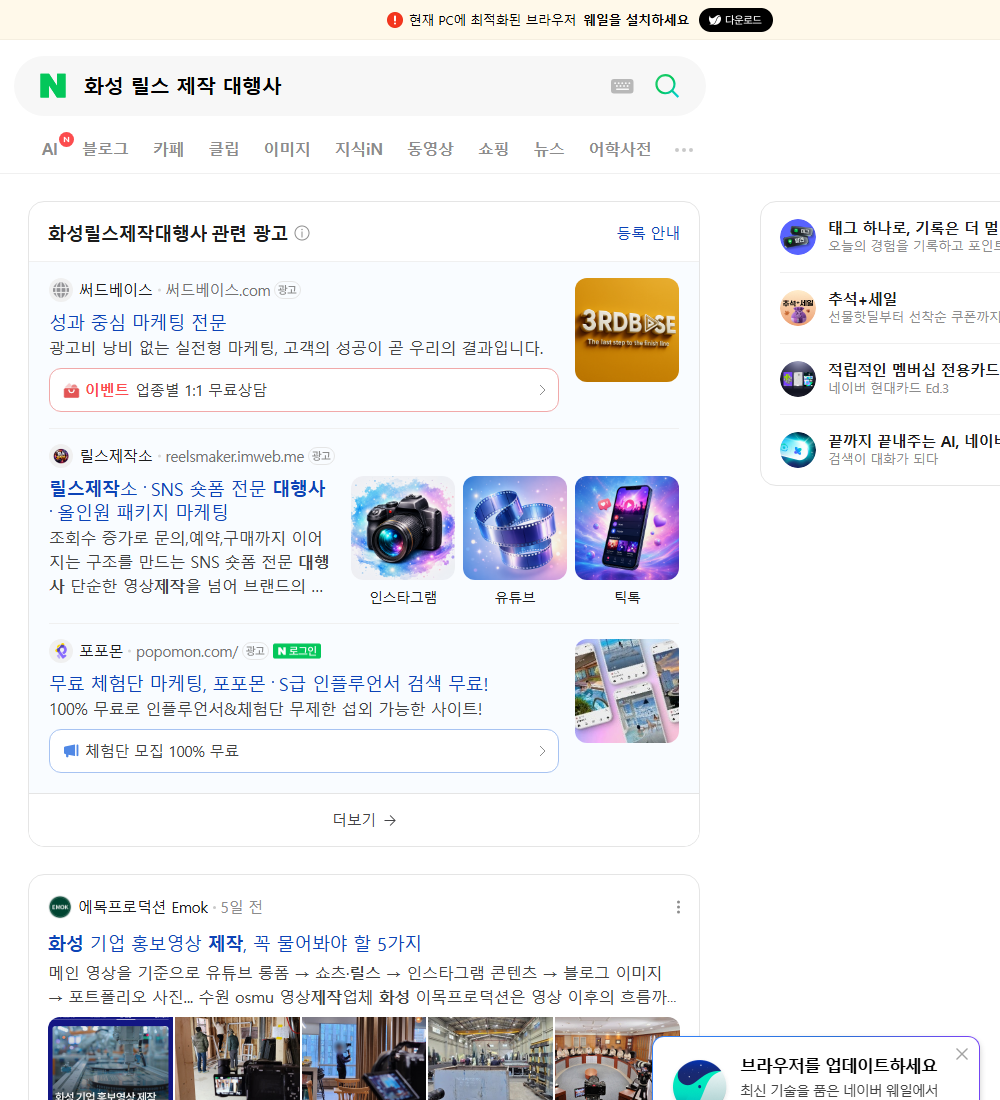
Task: Expand the 이벤트 업종별 1:1 무료상담 chevron
Action: (x=542, y=390)
